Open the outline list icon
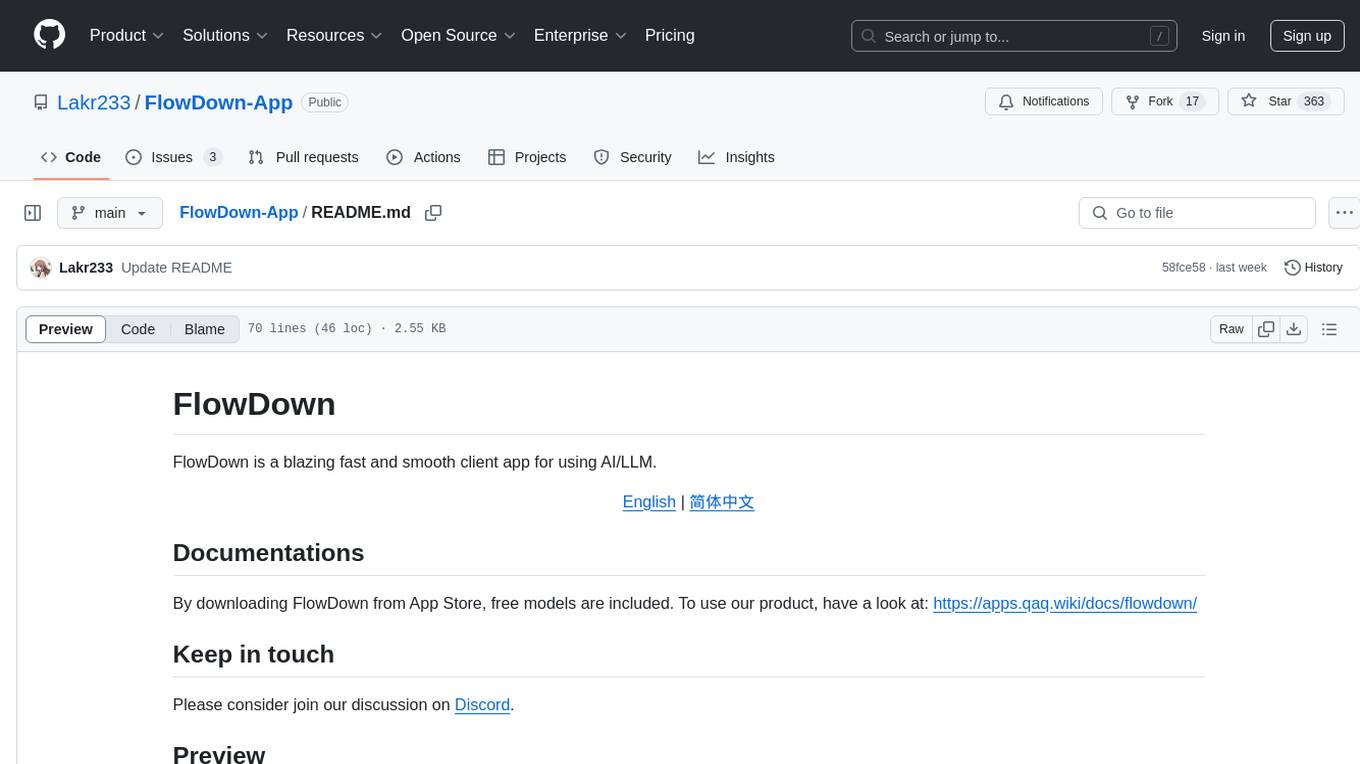The width and height of the screenshot is (1360, 764). 1329,329
